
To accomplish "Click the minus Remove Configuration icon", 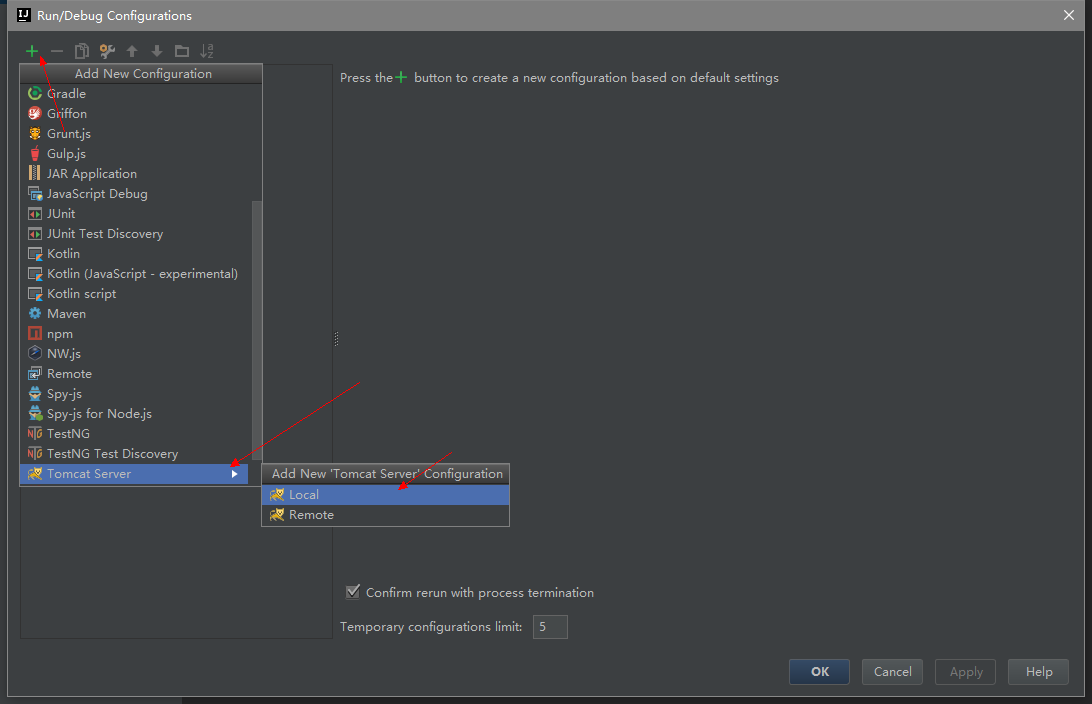I will (57, 51).
